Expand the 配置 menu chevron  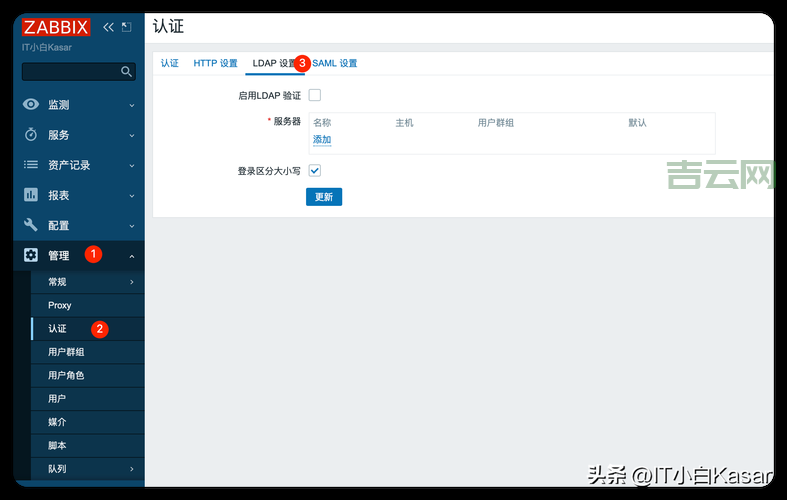coord(132,226)
